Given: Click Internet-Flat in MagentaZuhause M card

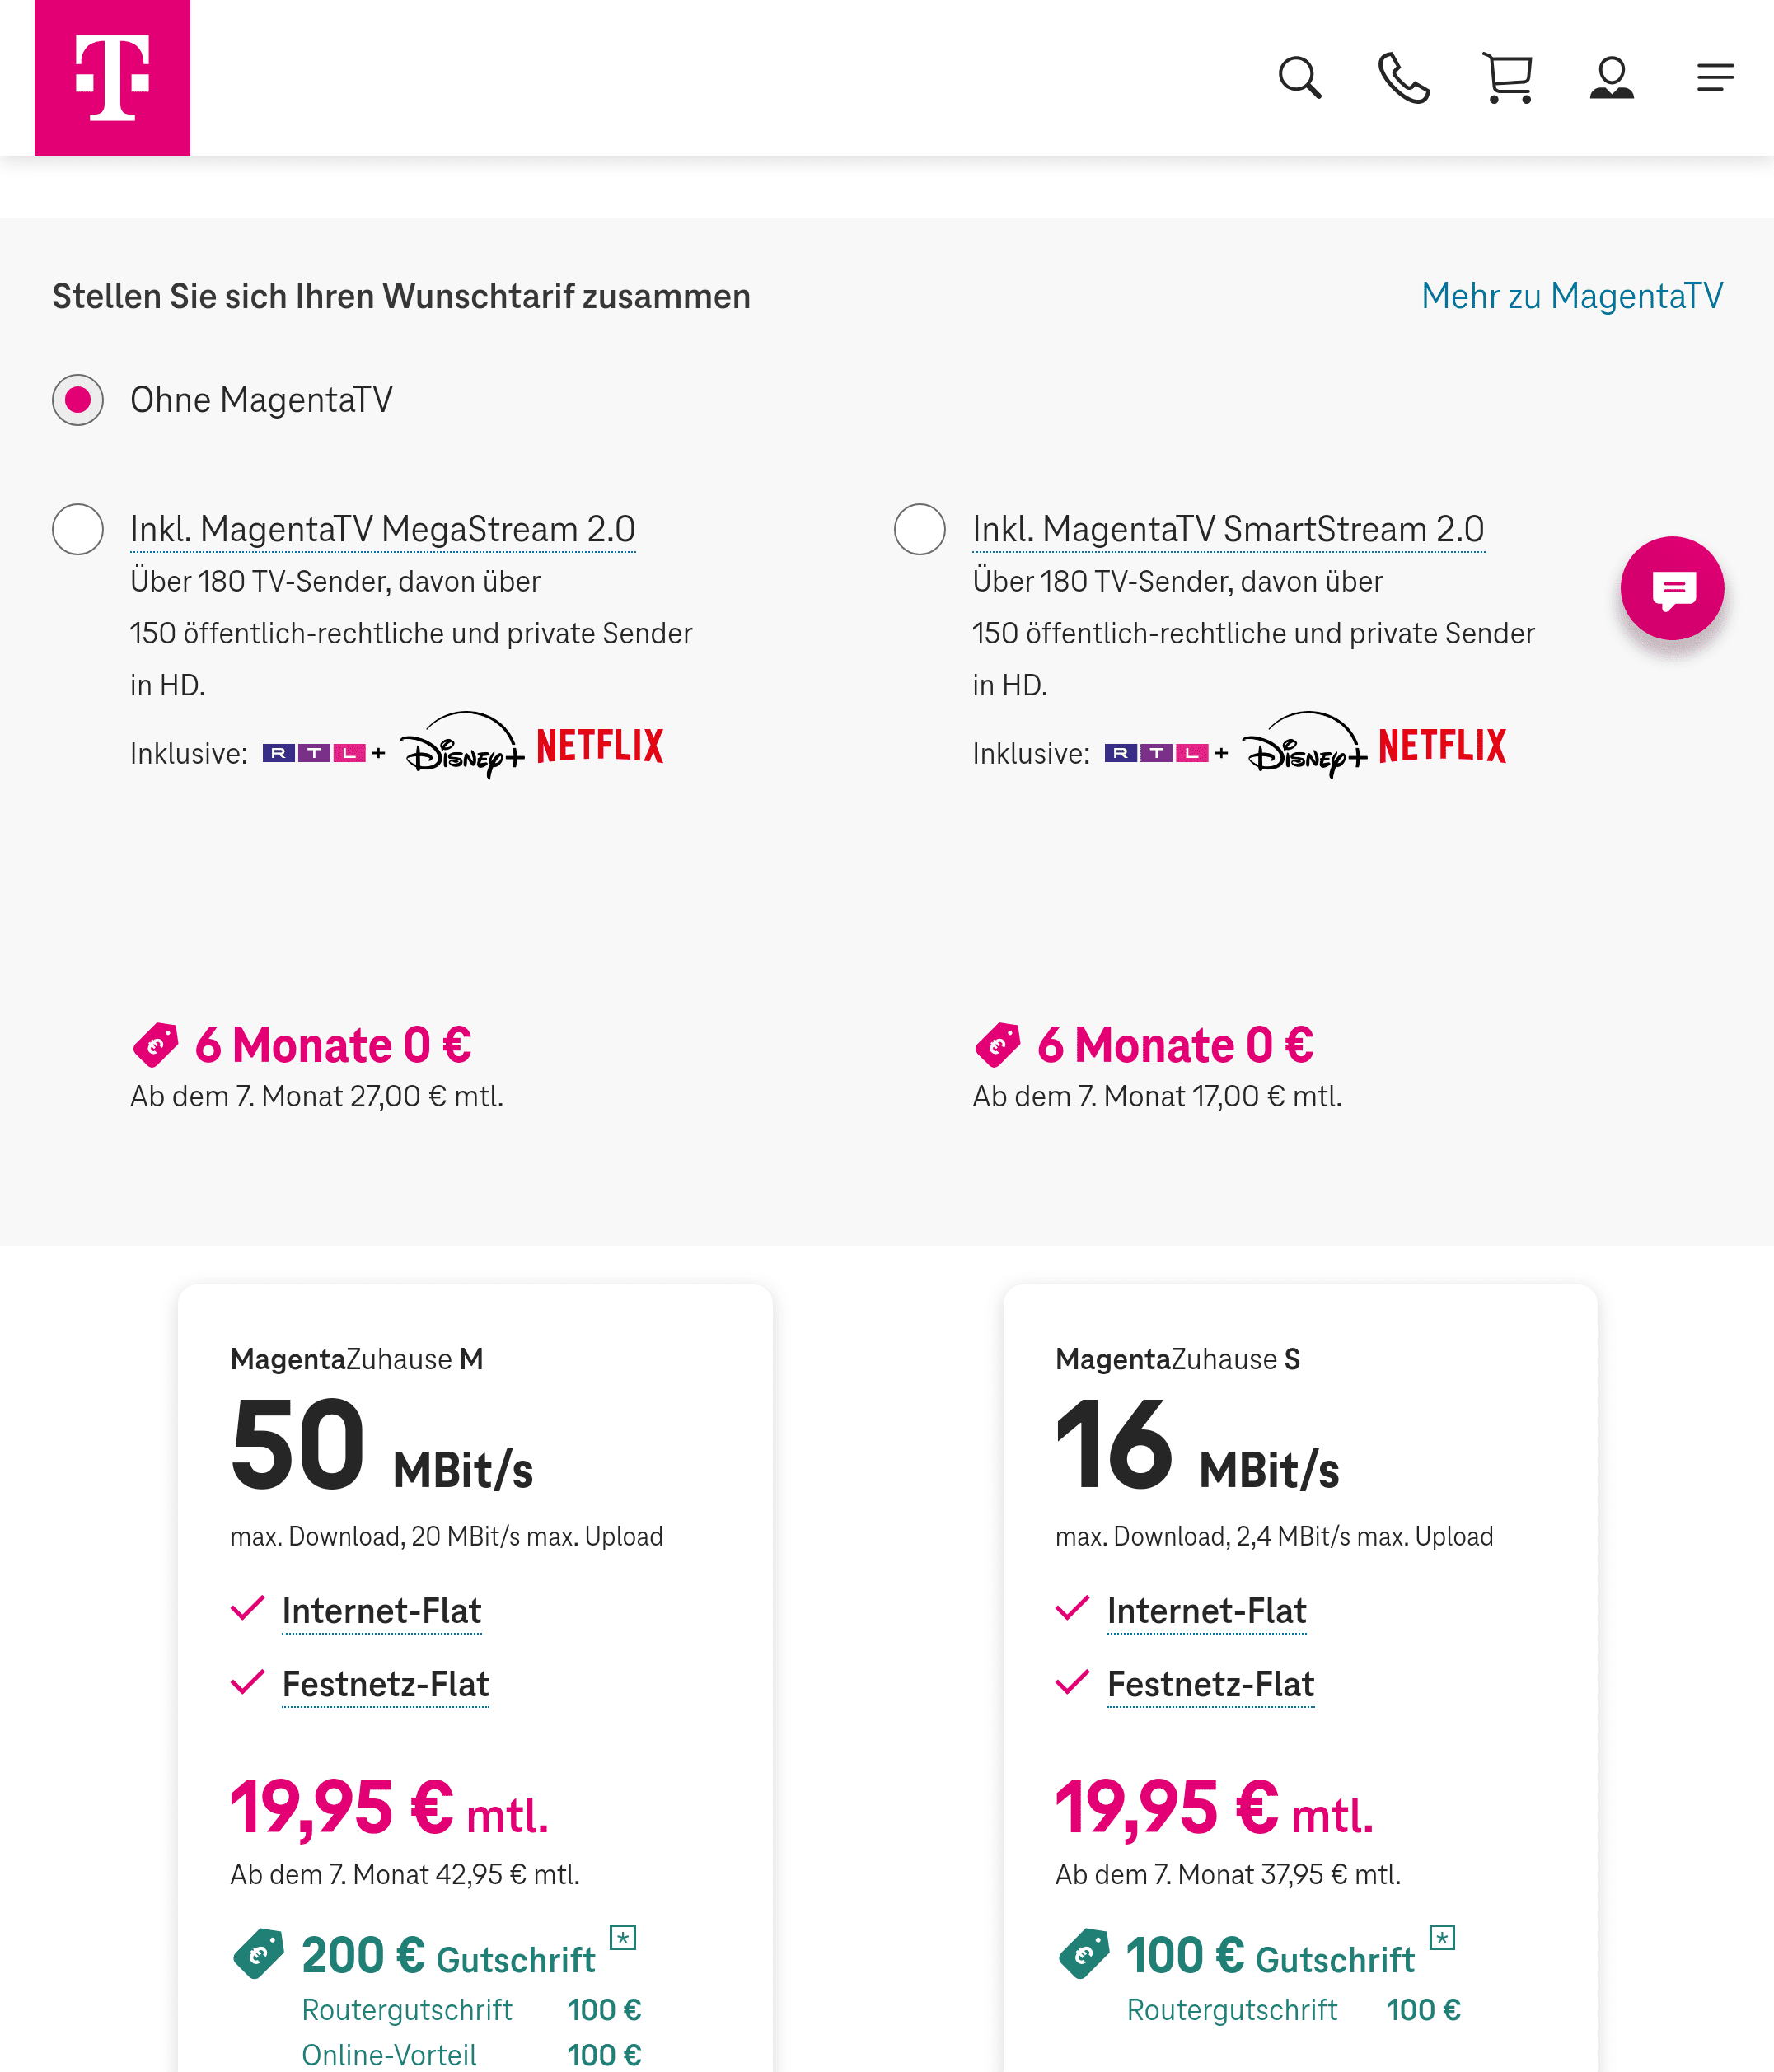Looking at the screenshot, I should coord(381,1611).
